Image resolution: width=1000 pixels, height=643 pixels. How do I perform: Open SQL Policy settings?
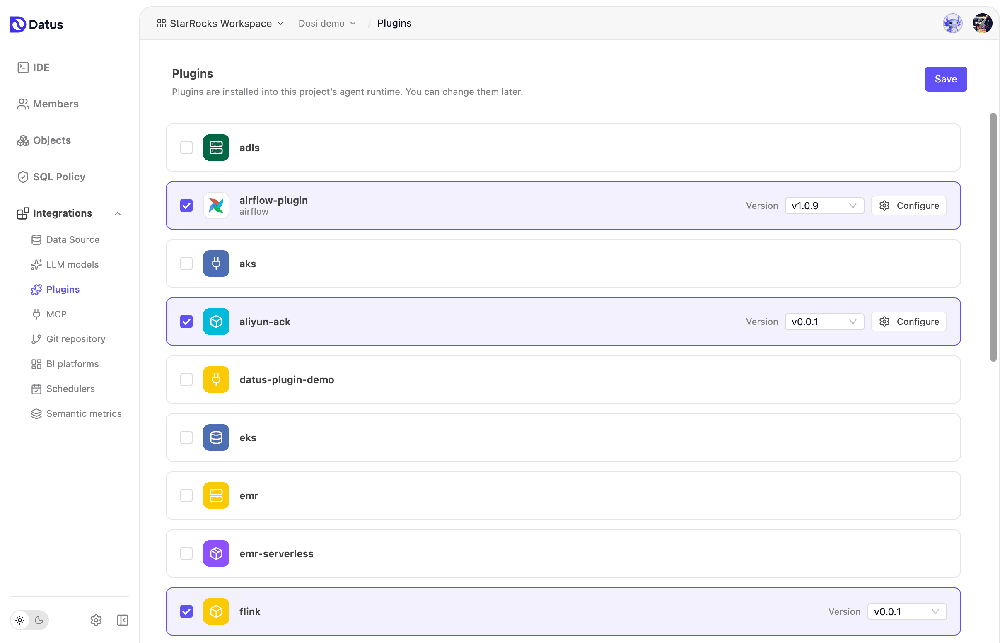51,177
